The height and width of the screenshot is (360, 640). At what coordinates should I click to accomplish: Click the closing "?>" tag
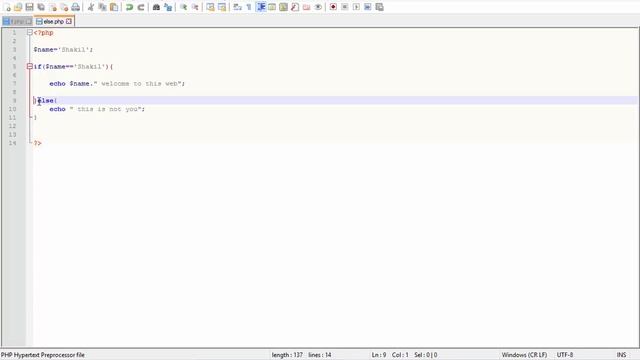tap(38, 143)
